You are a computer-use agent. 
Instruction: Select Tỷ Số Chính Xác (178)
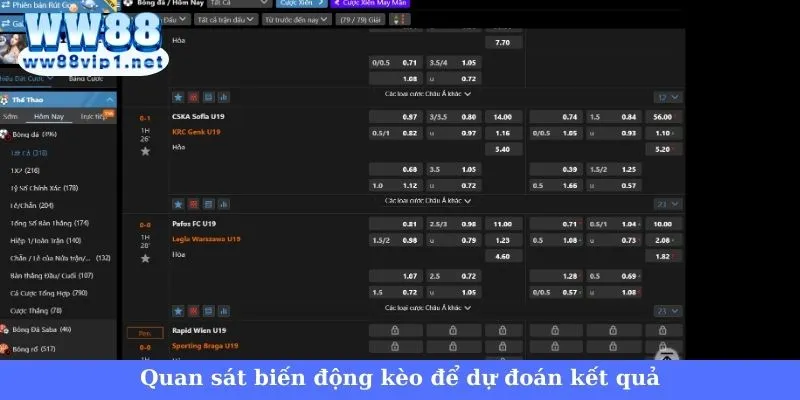tap(44, 188)
